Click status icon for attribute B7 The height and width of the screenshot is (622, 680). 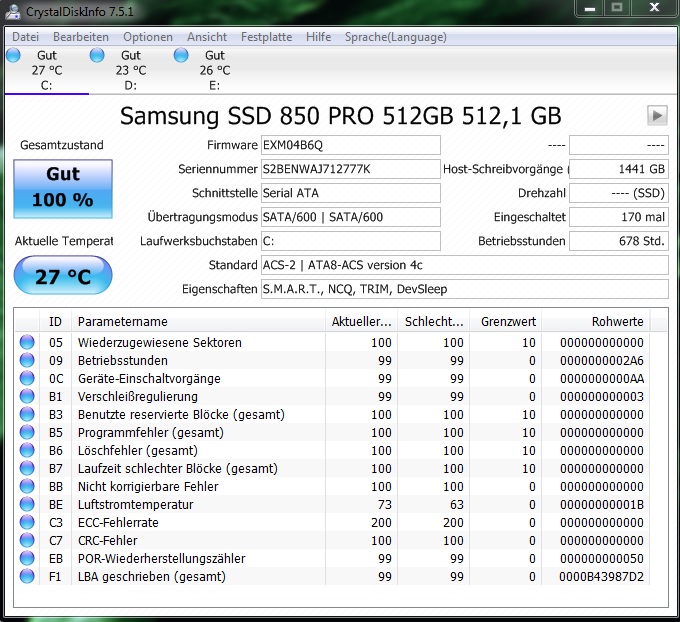(x=27, y=468)
